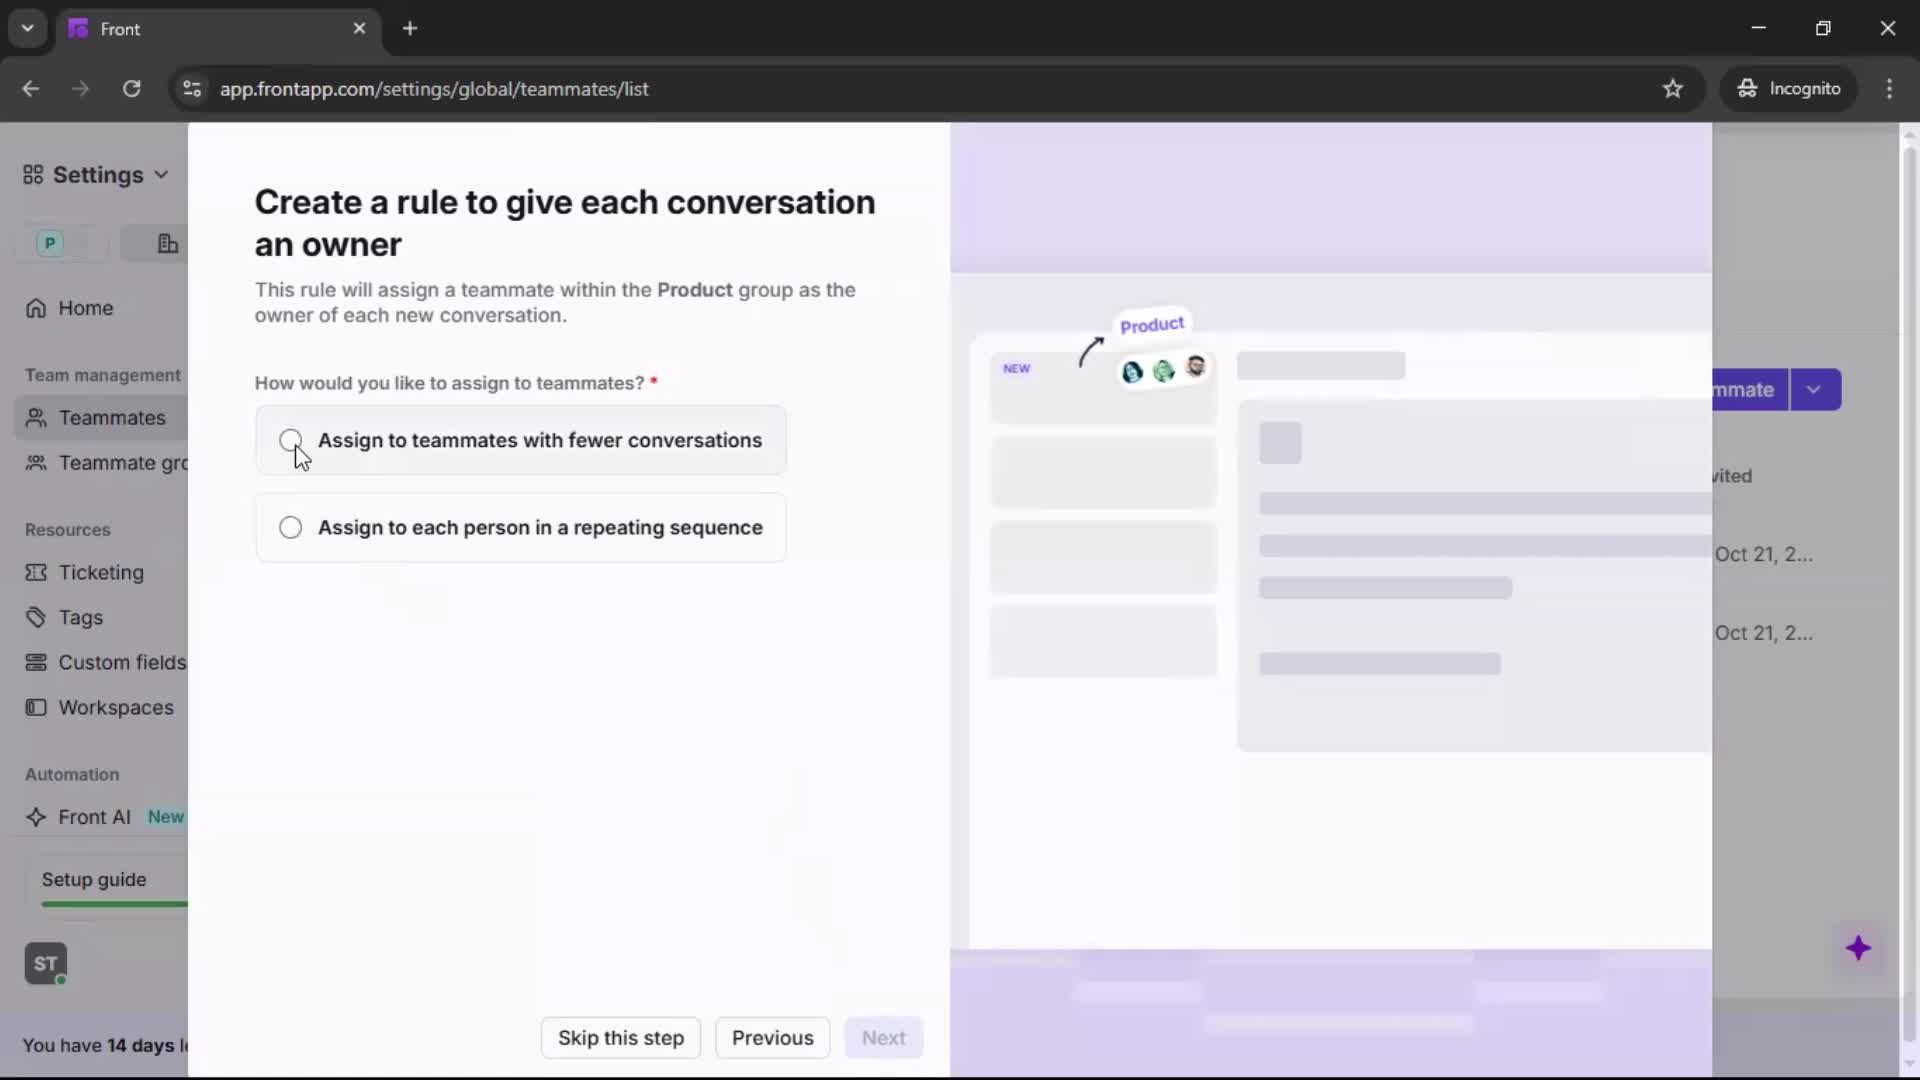Expand the Settings dropdown chevron

161,175
